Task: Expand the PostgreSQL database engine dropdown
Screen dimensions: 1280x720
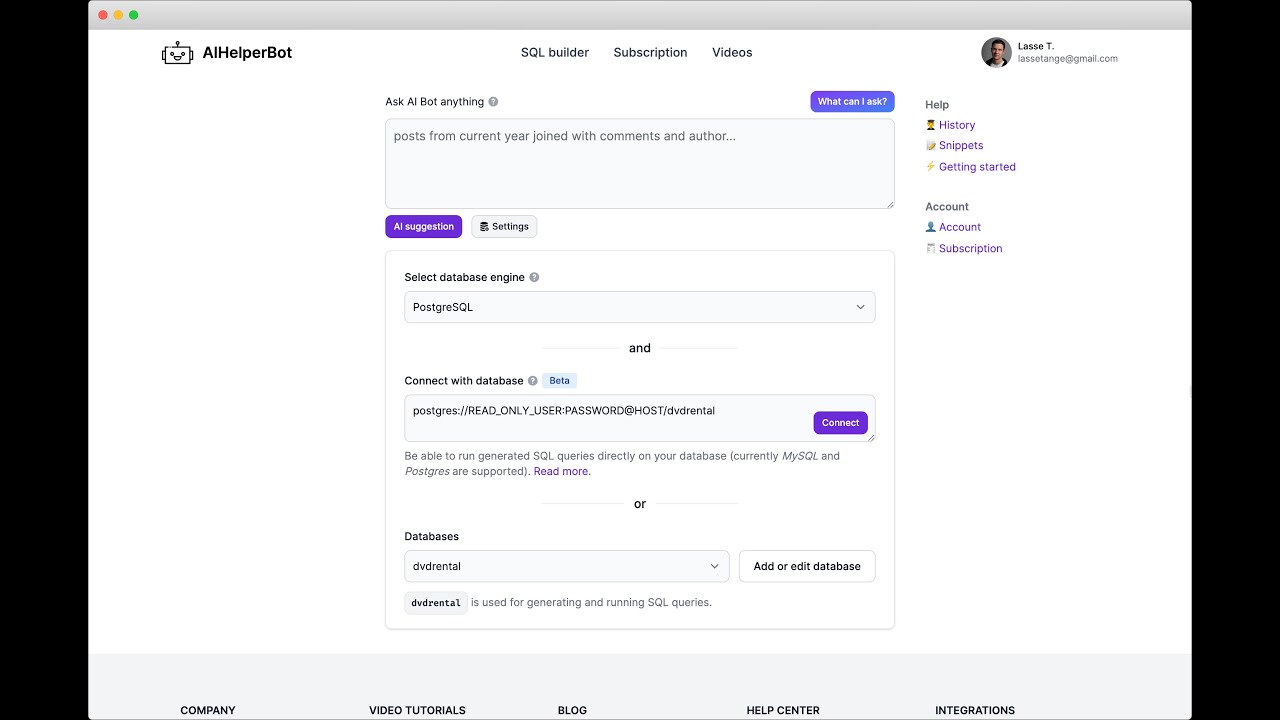Action: point(640,307)
